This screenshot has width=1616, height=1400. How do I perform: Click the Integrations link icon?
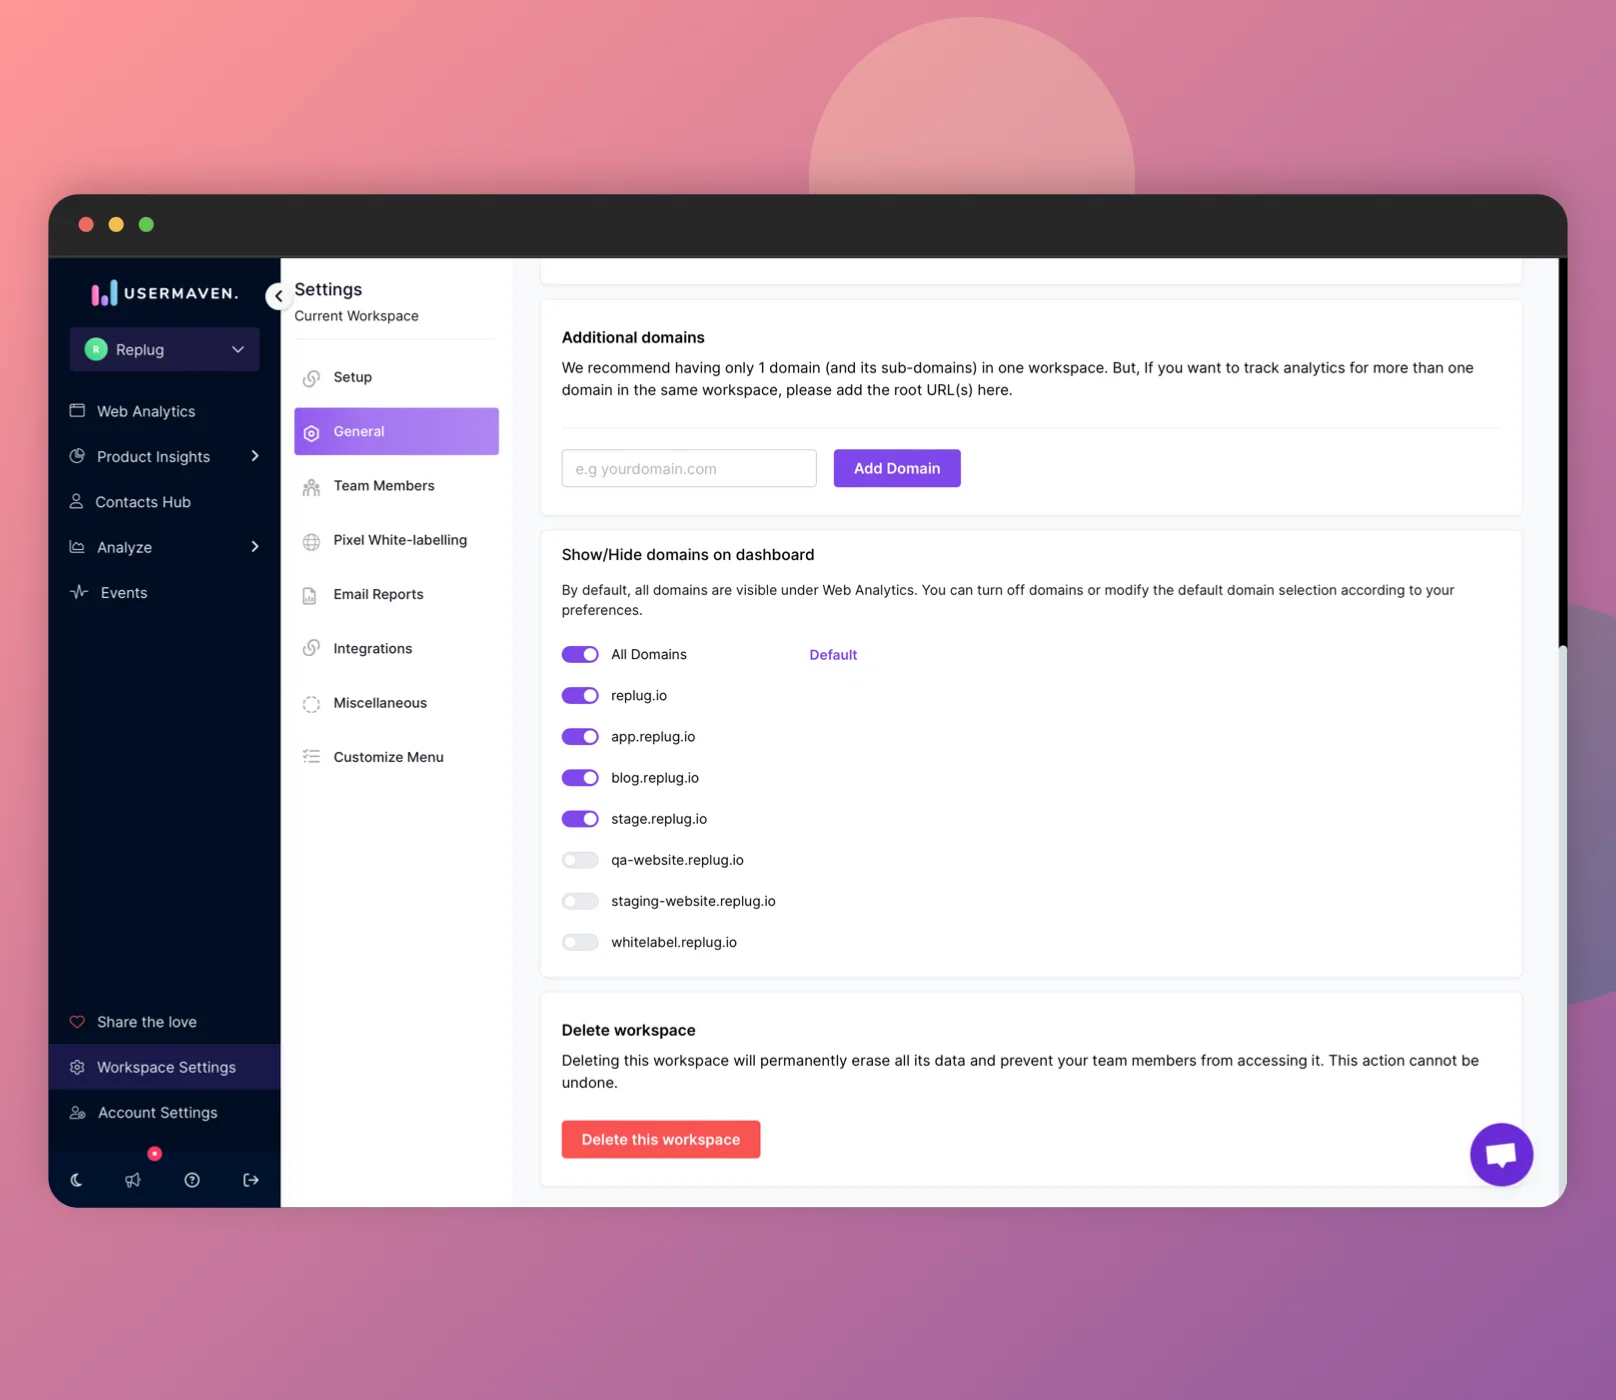click(x=312, y=649)
